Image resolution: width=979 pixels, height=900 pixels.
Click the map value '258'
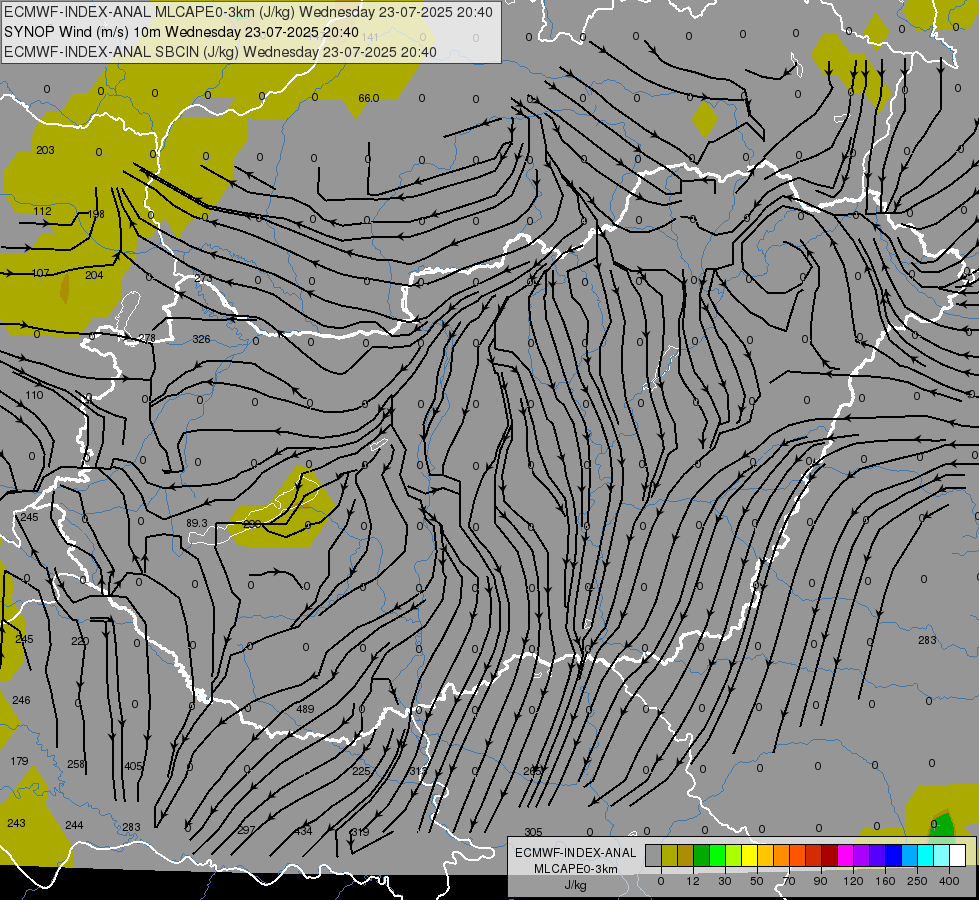(76, 764)
